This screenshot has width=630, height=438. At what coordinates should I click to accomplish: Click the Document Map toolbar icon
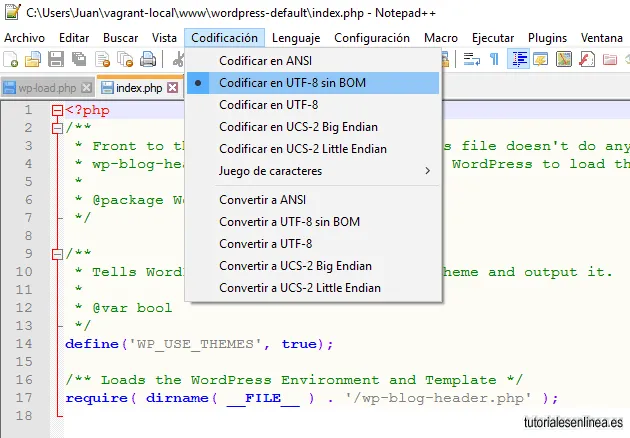564,59
